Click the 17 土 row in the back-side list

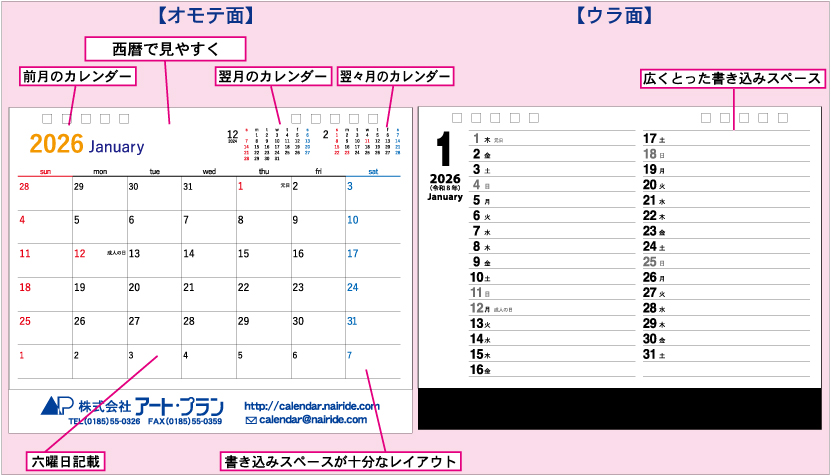coord(726,139)
